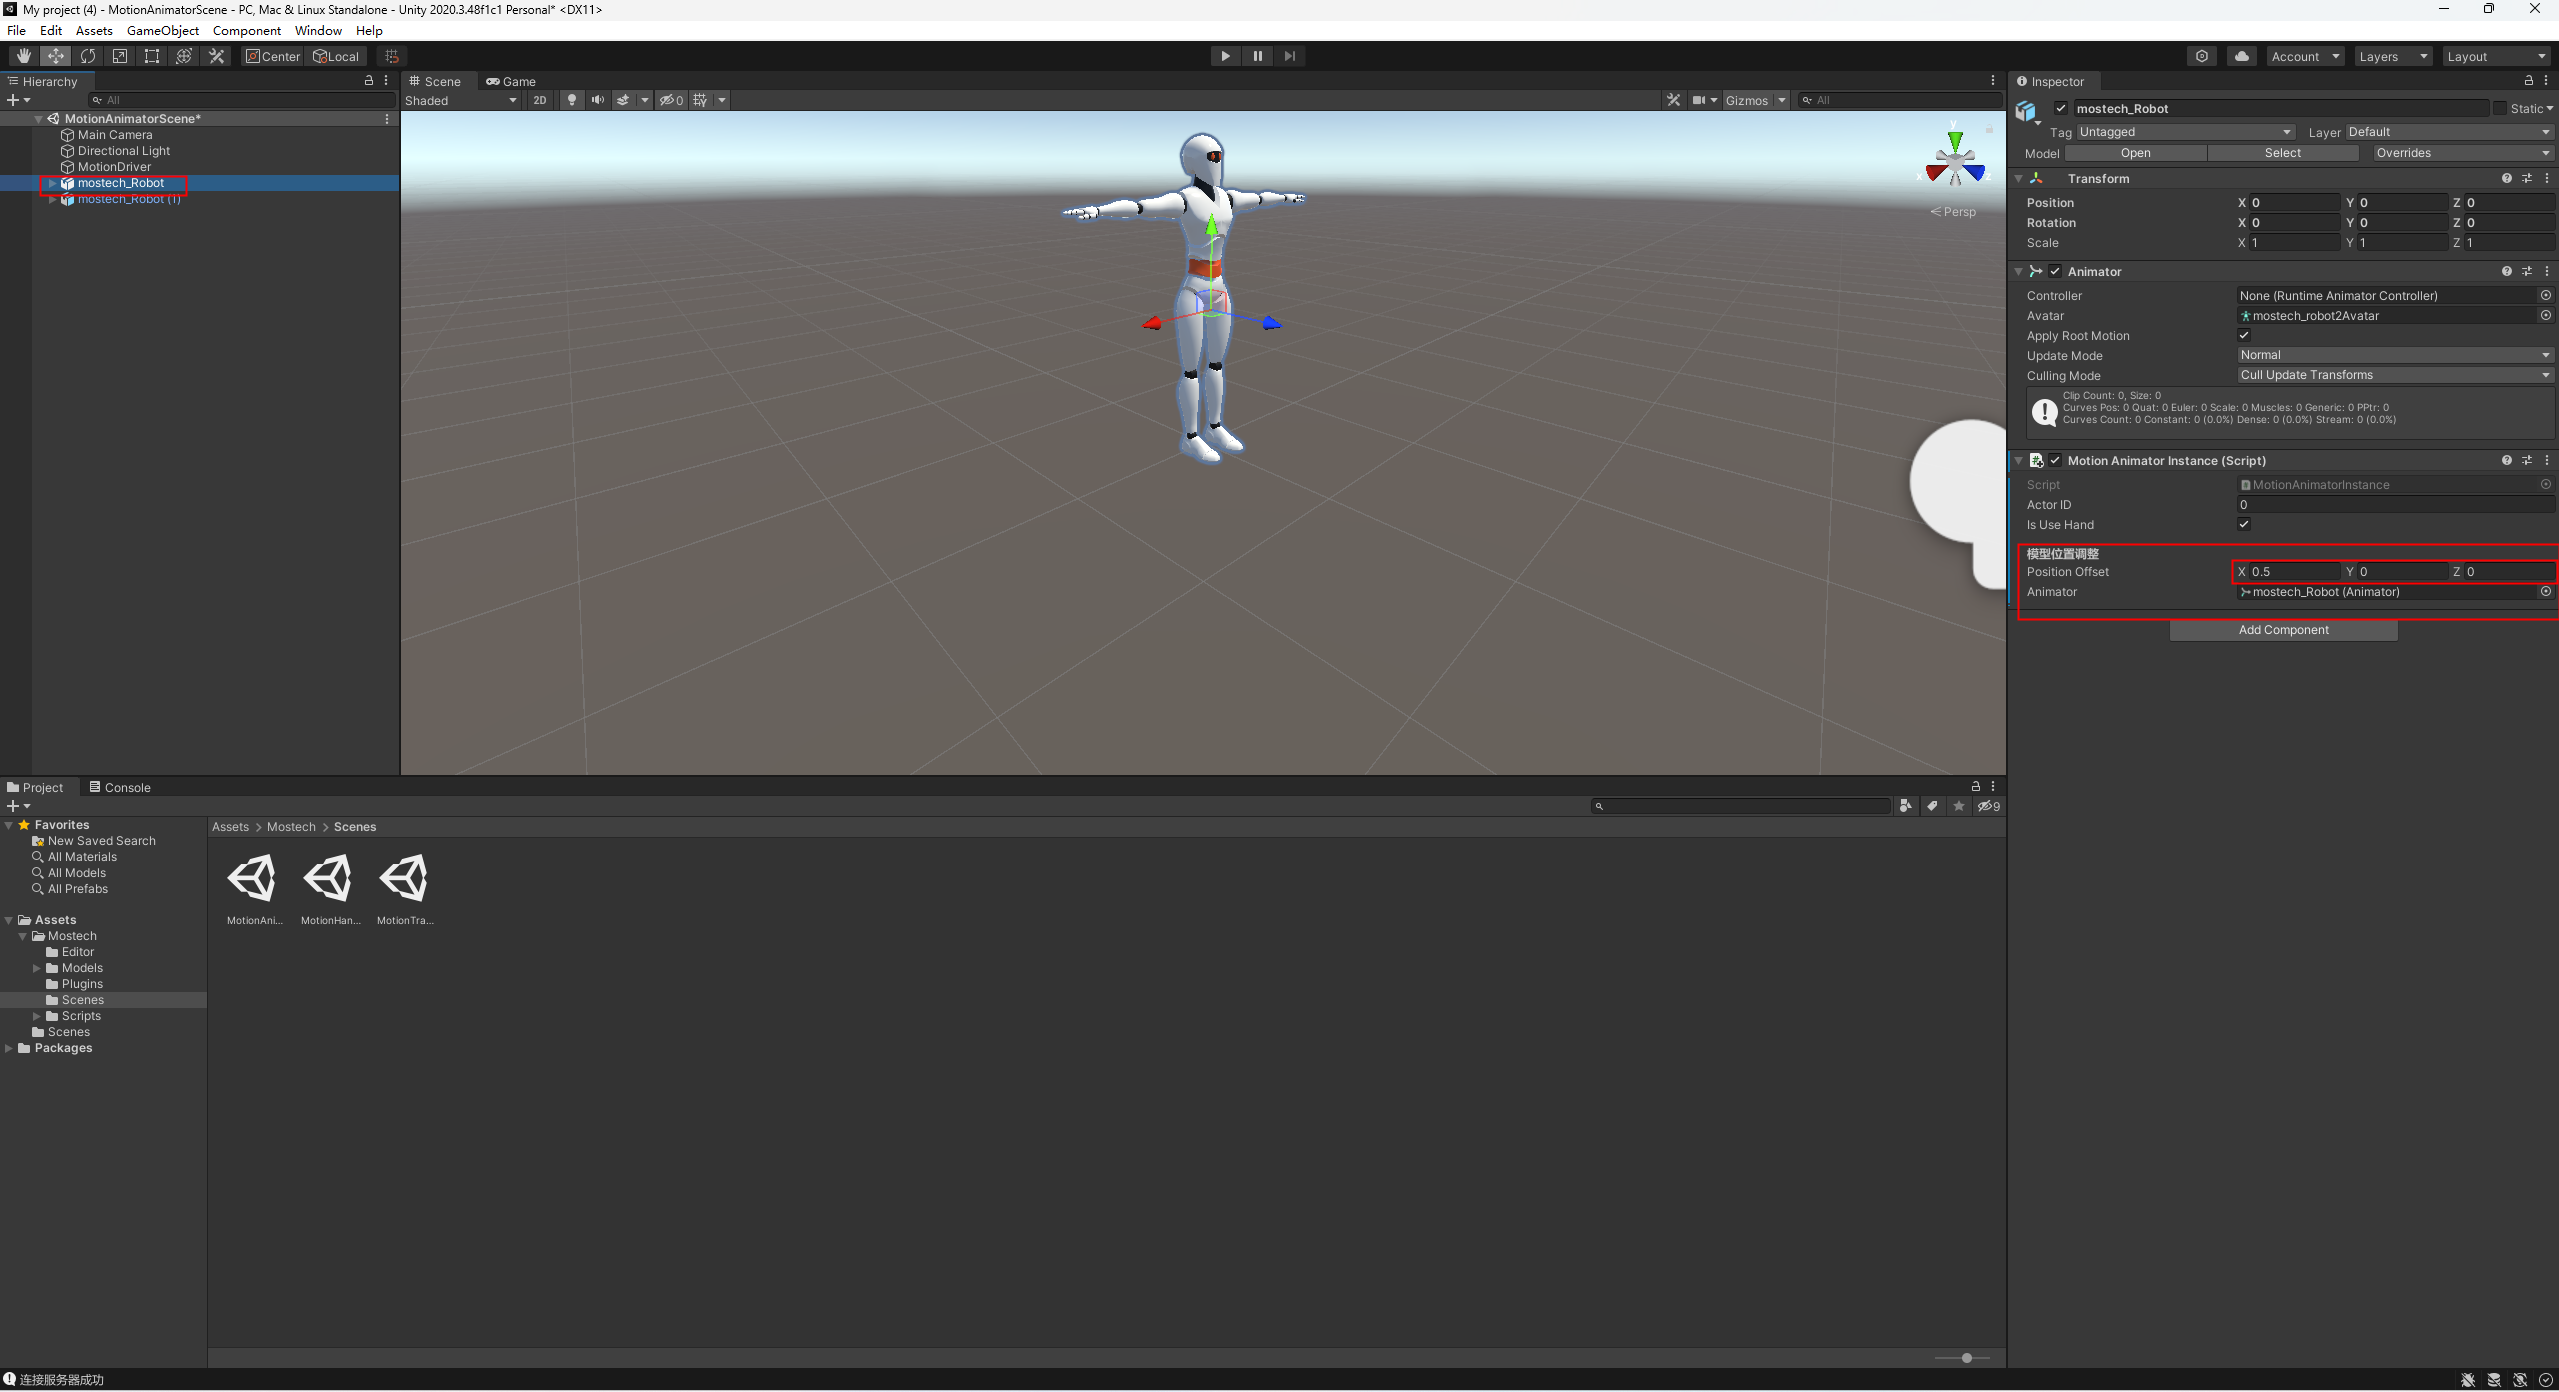Click the project icon size slider
The image size is (2559, 1392).
pos(1966,1358)
